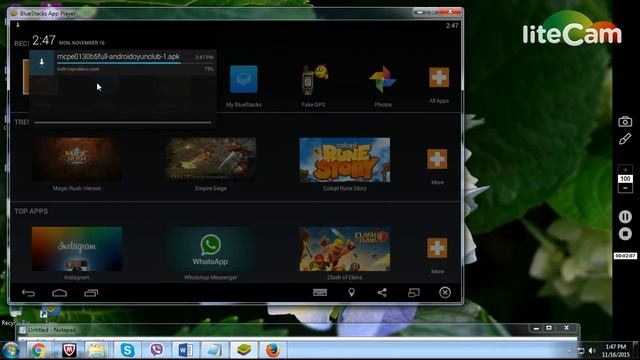Open McAfee shield taskbar icon

coord(69,350)
